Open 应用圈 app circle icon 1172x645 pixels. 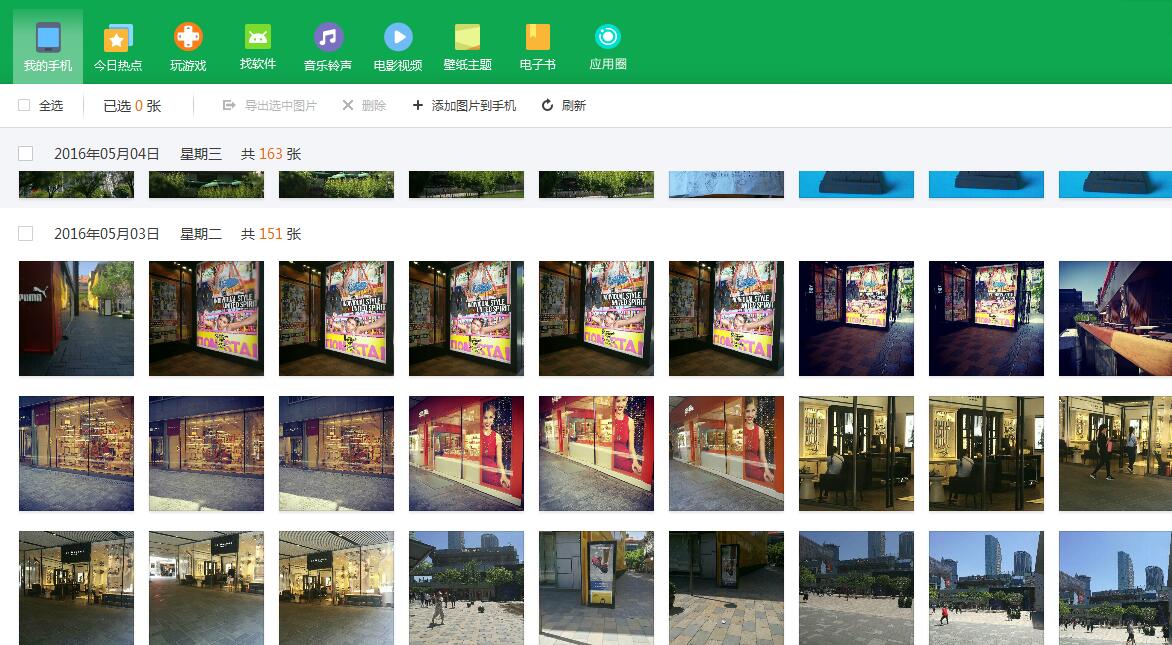click(608, 46)
